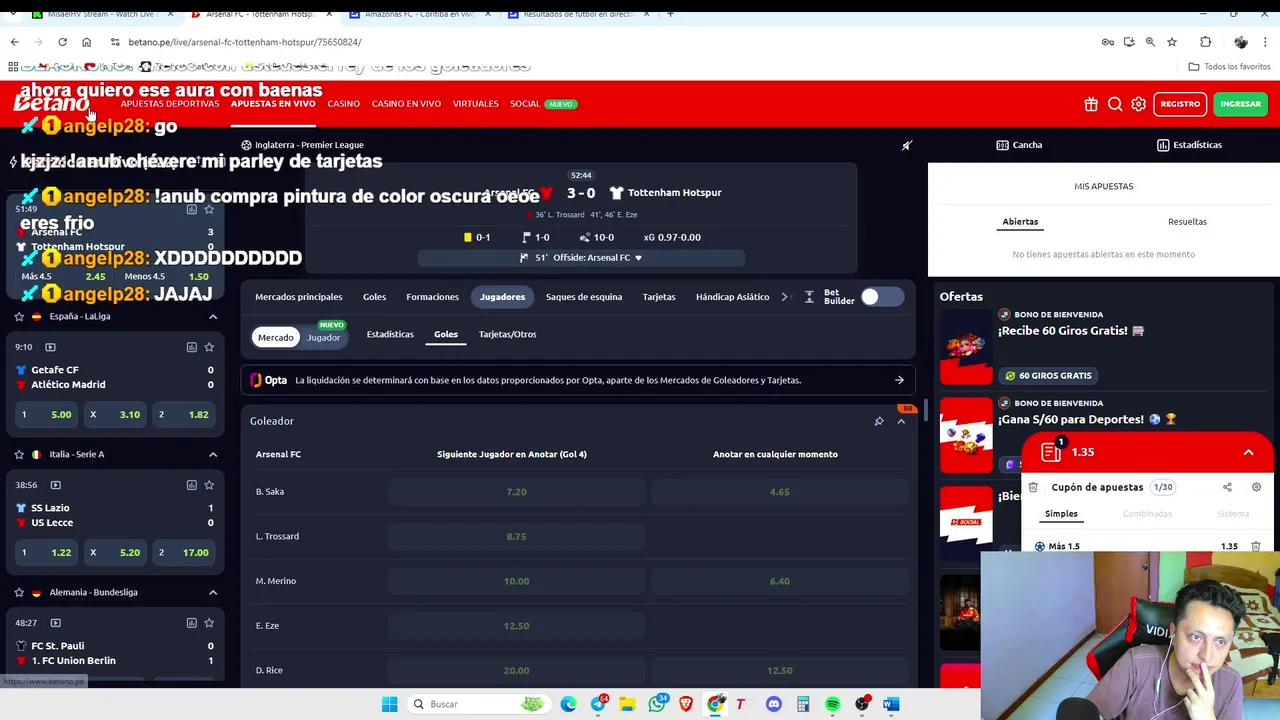Screen dimensions: 1280x720
Task: Open the Opta settlement info arrow
Action: [899, 380]
